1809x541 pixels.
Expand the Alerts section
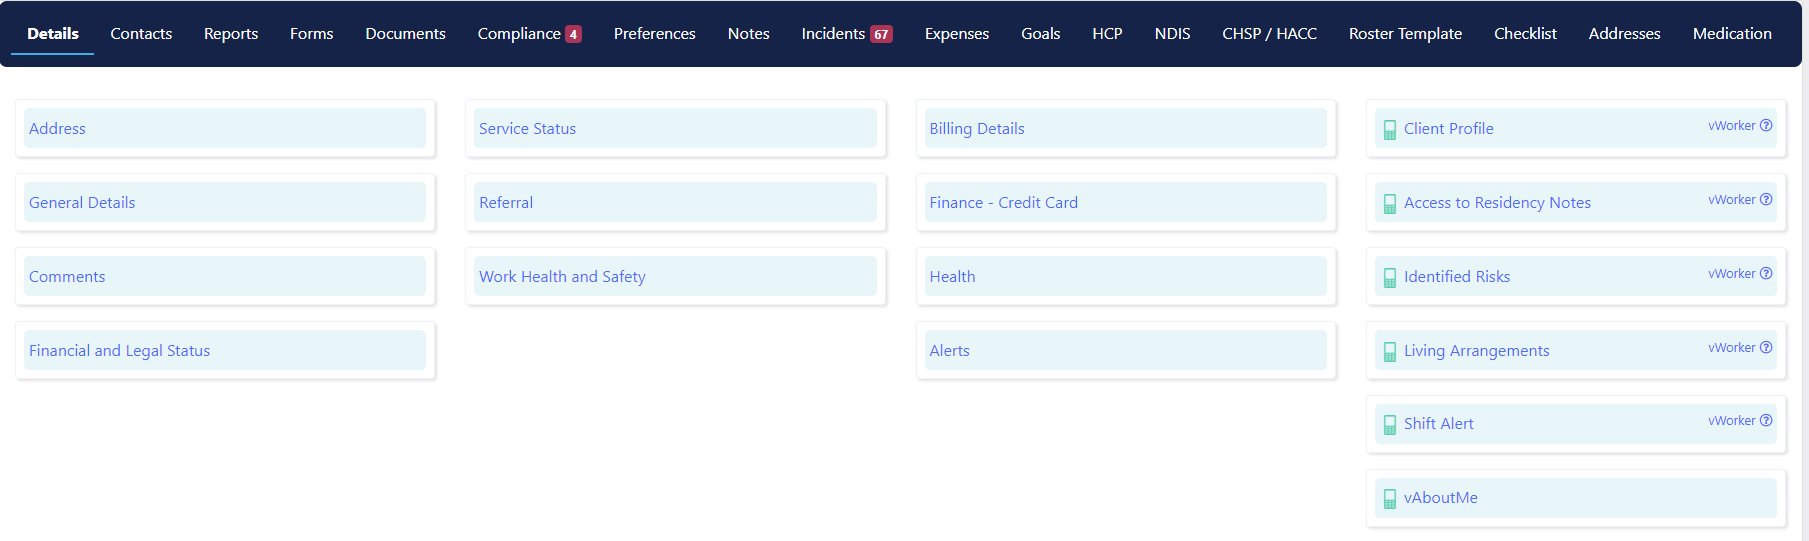tap(1126, 350)
